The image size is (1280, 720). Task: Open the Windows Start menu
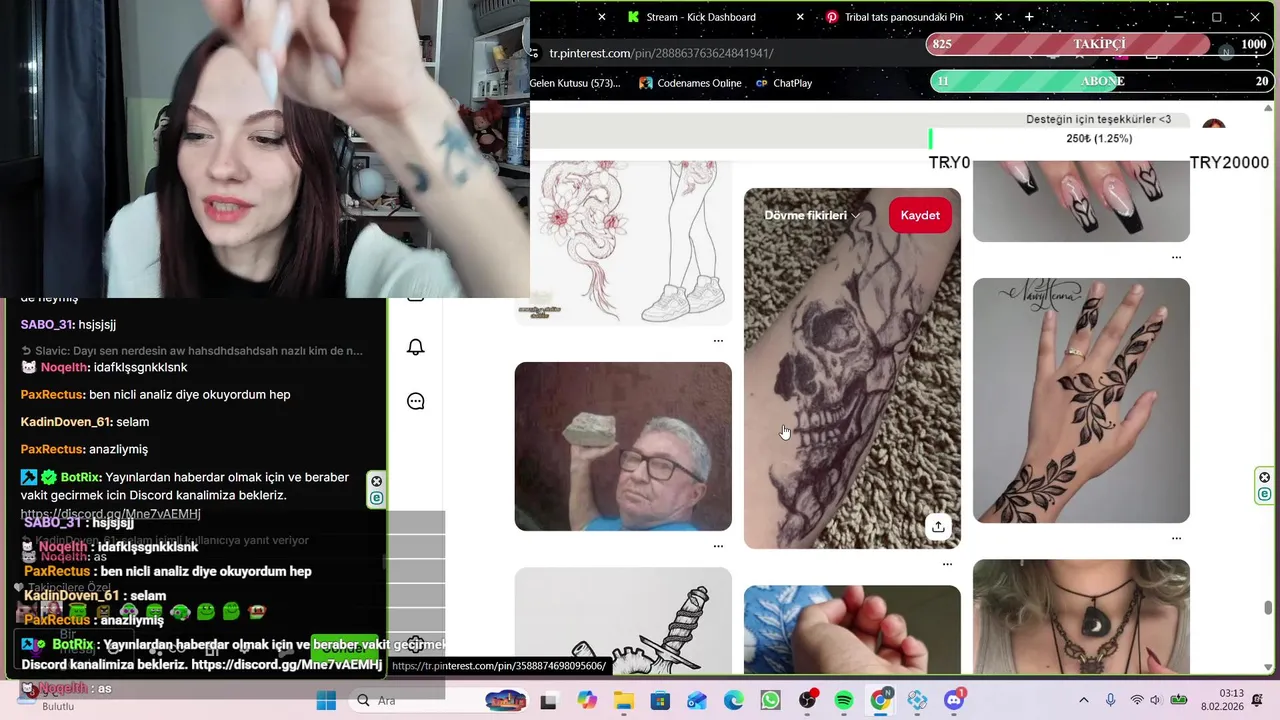point(326,701)
